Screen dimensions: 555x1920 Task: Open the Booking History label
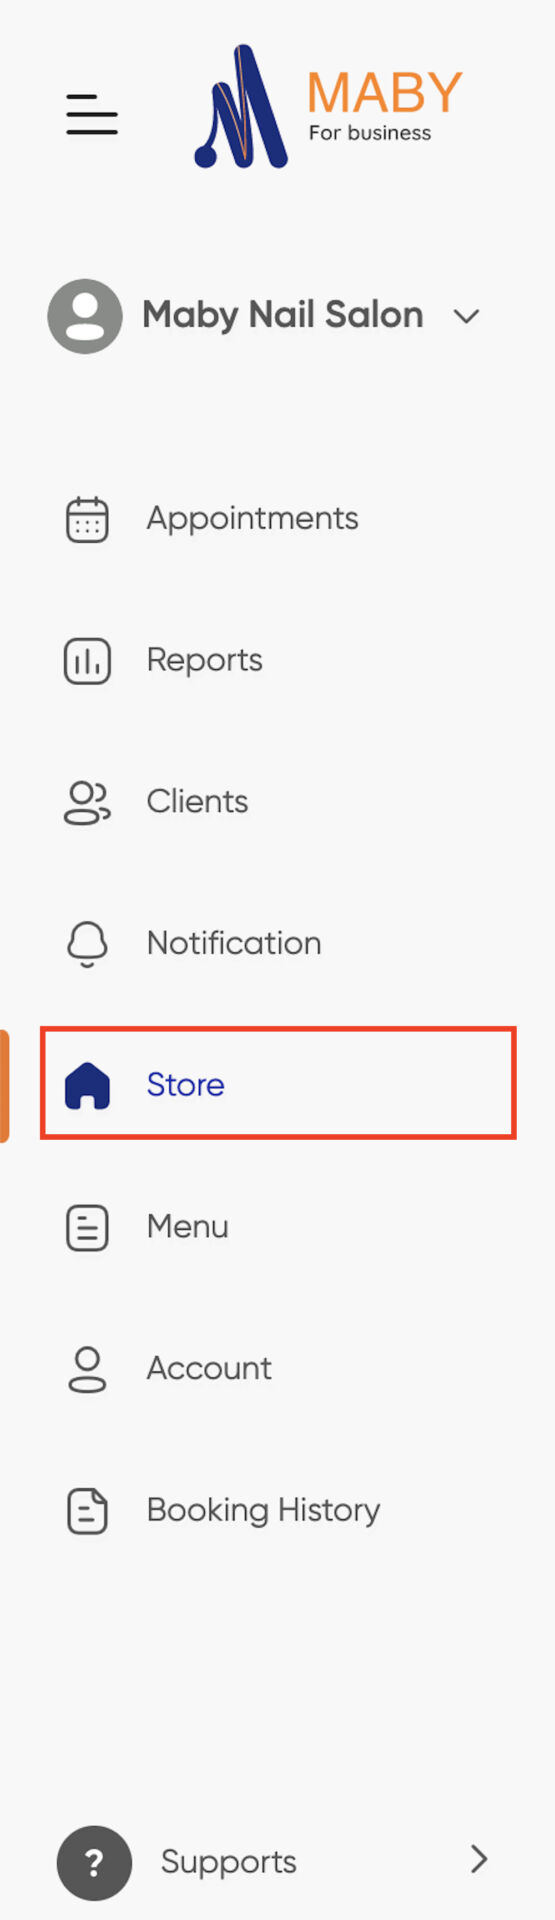263,1510
